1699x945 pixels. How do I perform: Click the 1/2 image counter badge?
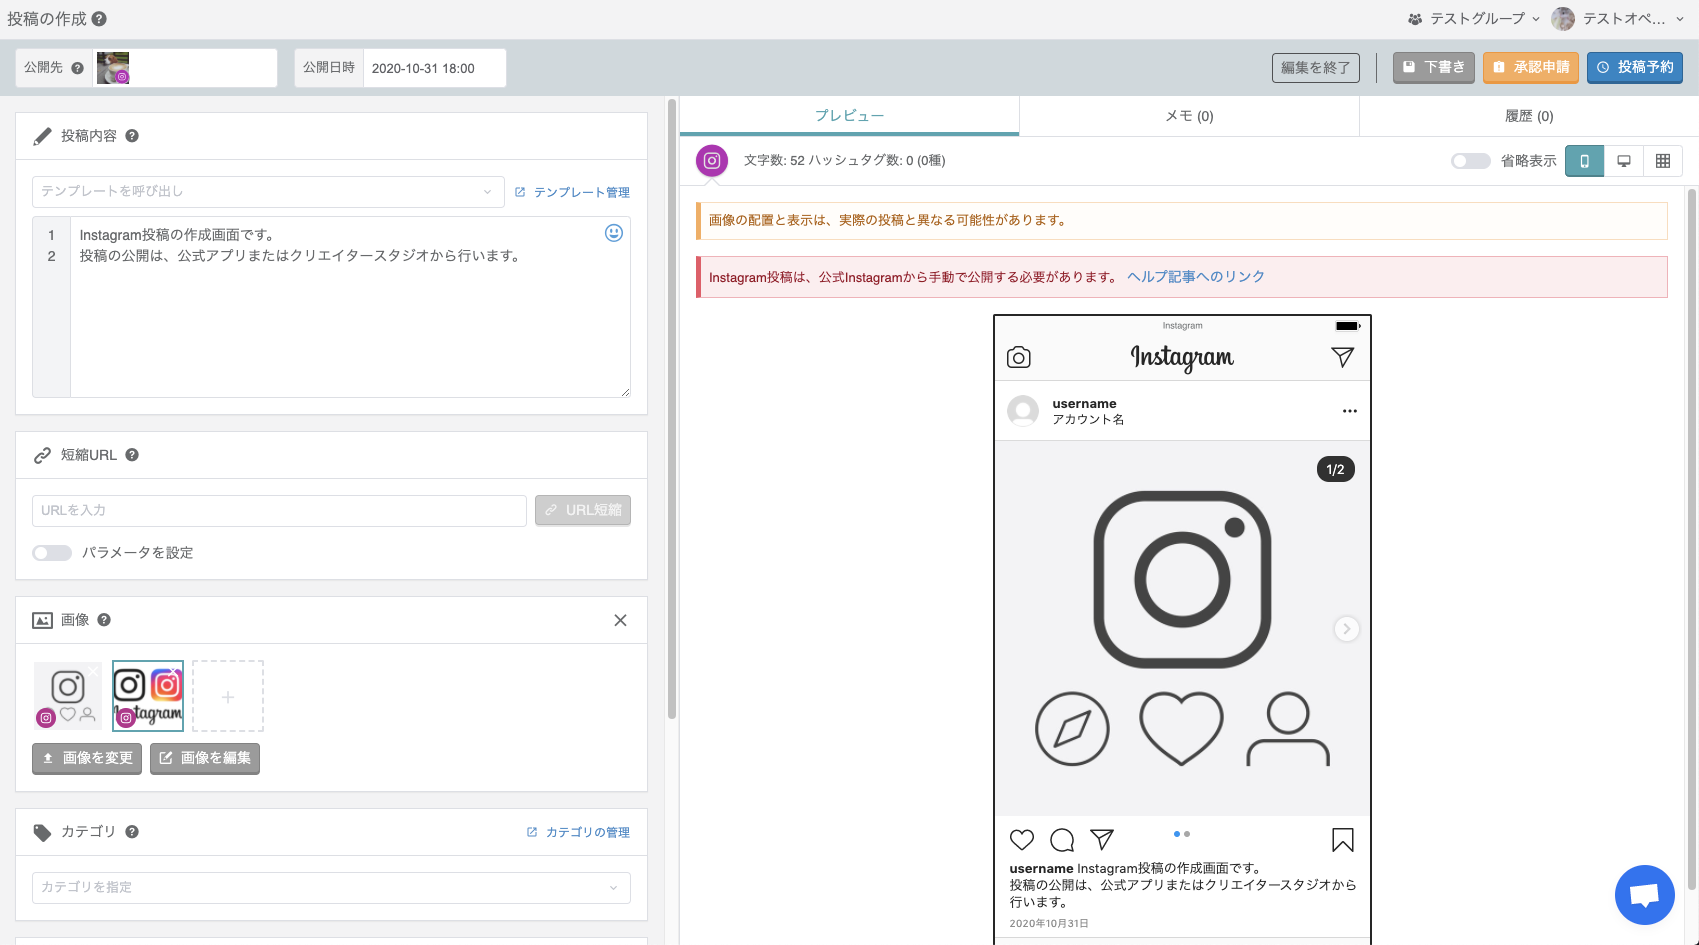point(1336,470)
